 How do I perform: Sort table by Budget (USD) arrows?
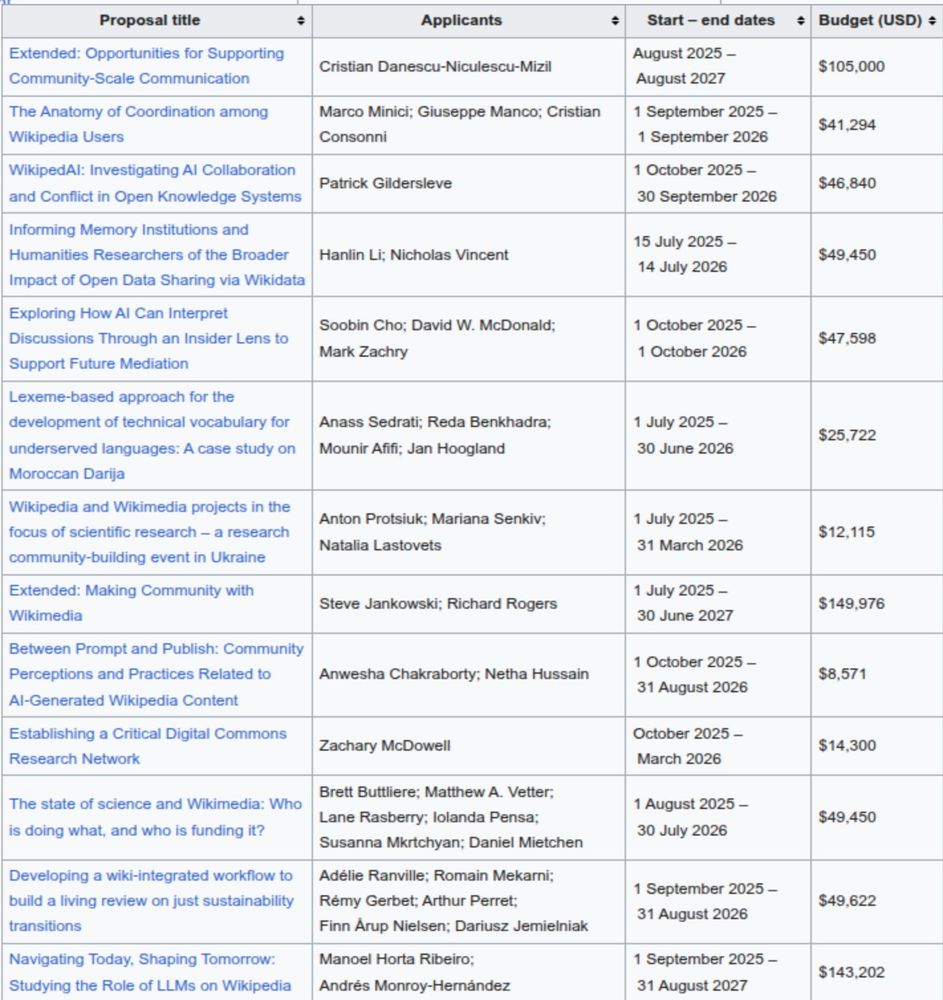[x=932, y=21]
